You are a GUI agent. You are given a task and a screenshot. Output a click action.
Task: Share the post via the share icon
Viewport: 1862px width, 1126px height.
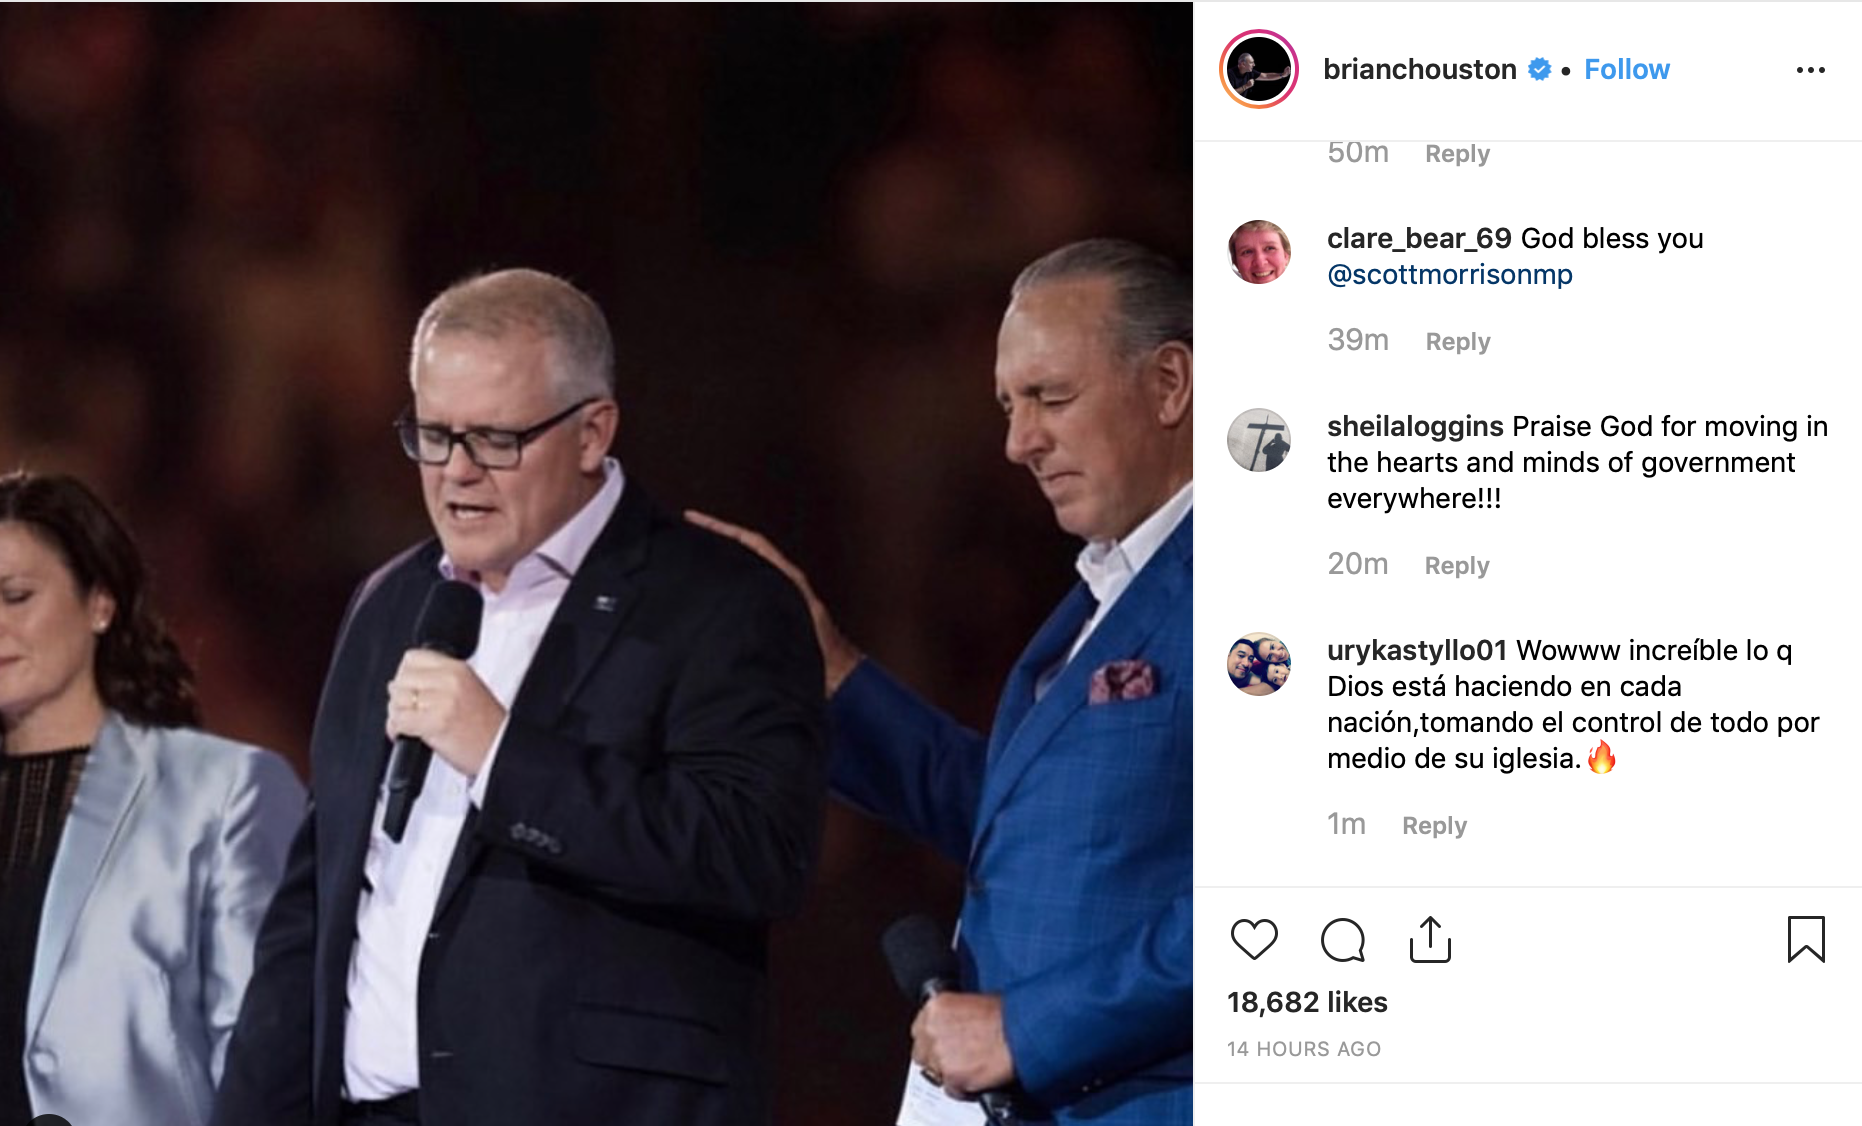(x=1430, y=940)
